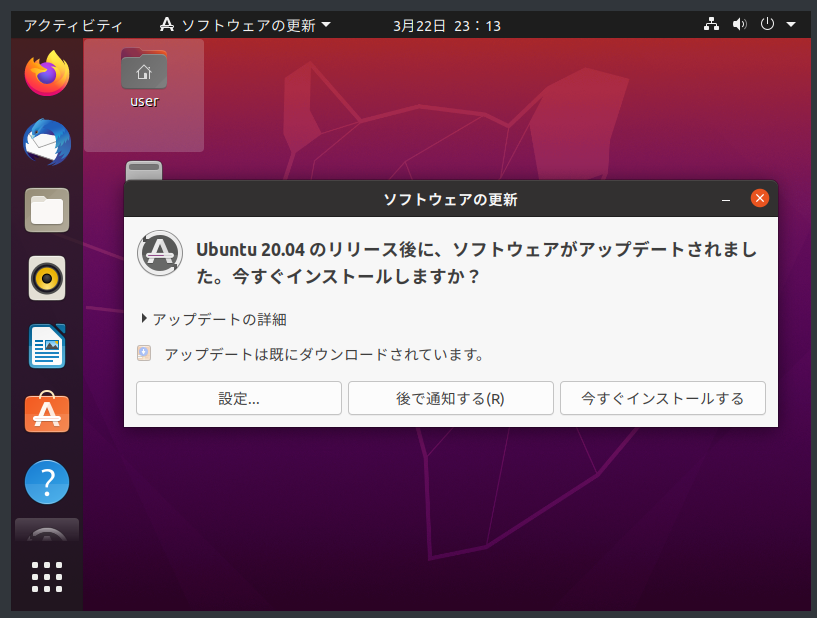817x618 pixels.
Task: Show all applications grid
Action: tap(47, 577)
